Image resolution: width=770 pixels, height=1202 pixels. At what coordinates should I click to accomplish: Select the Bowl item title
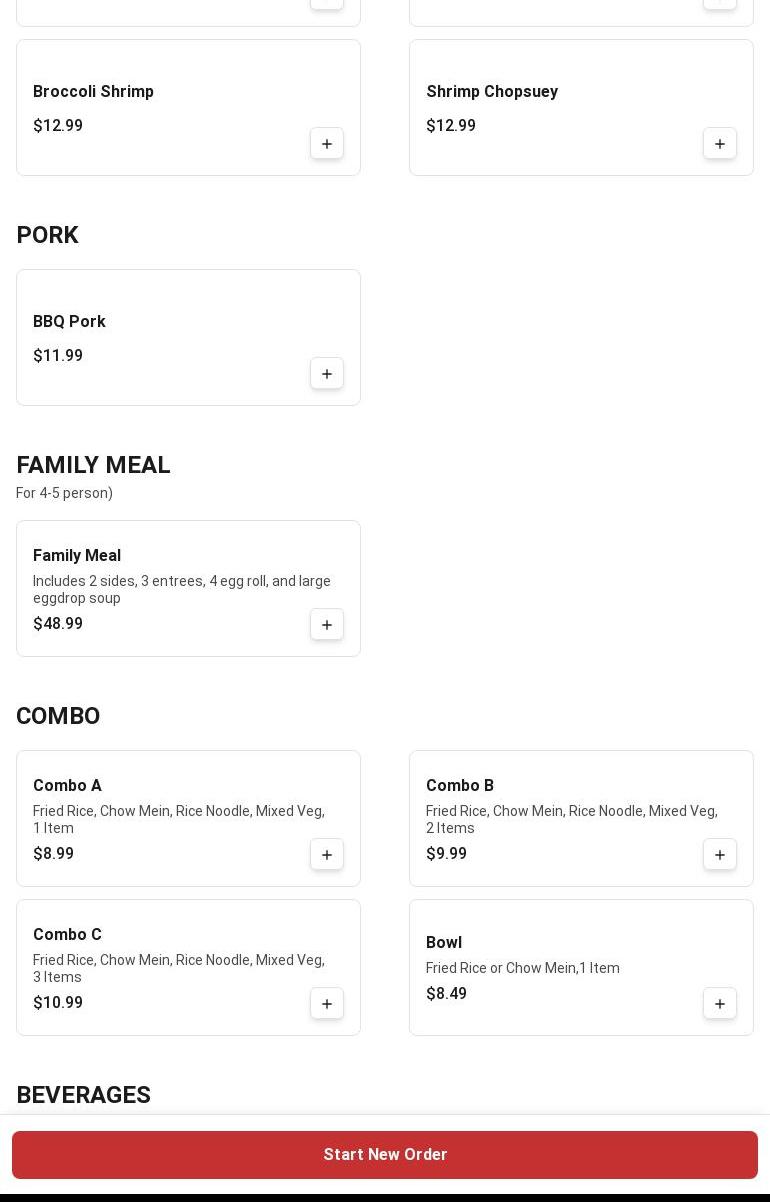click(x=444, y=943)
